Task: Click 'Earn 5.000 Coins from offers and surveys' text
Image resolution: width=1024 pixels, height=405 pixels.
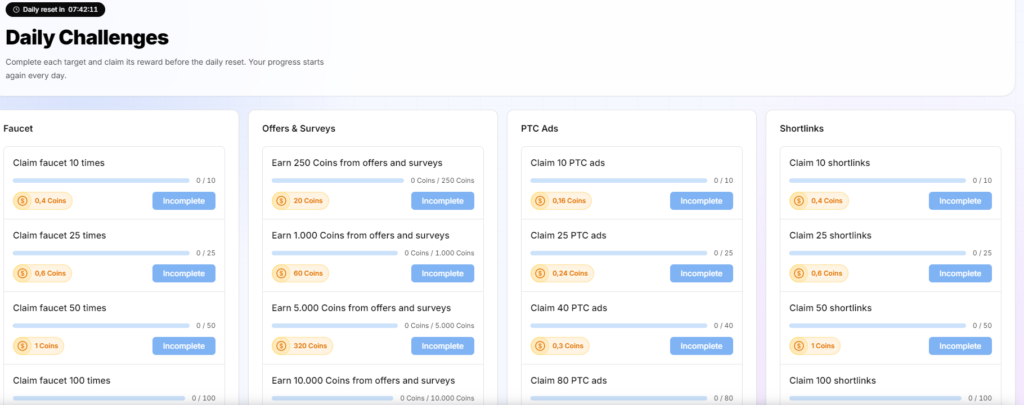Action: 361,308
